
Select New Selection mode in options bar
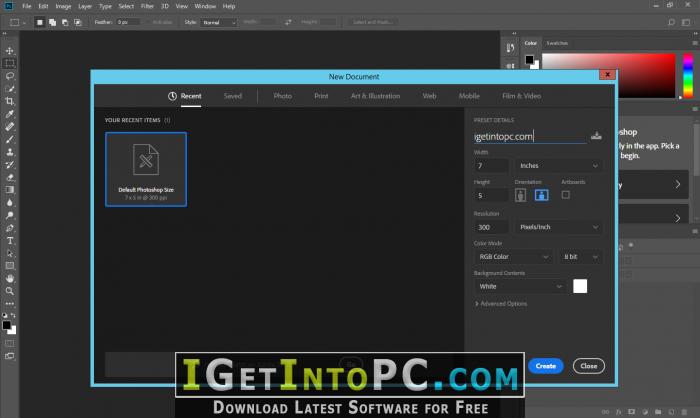pyautogui.click(x=40, y=22)
